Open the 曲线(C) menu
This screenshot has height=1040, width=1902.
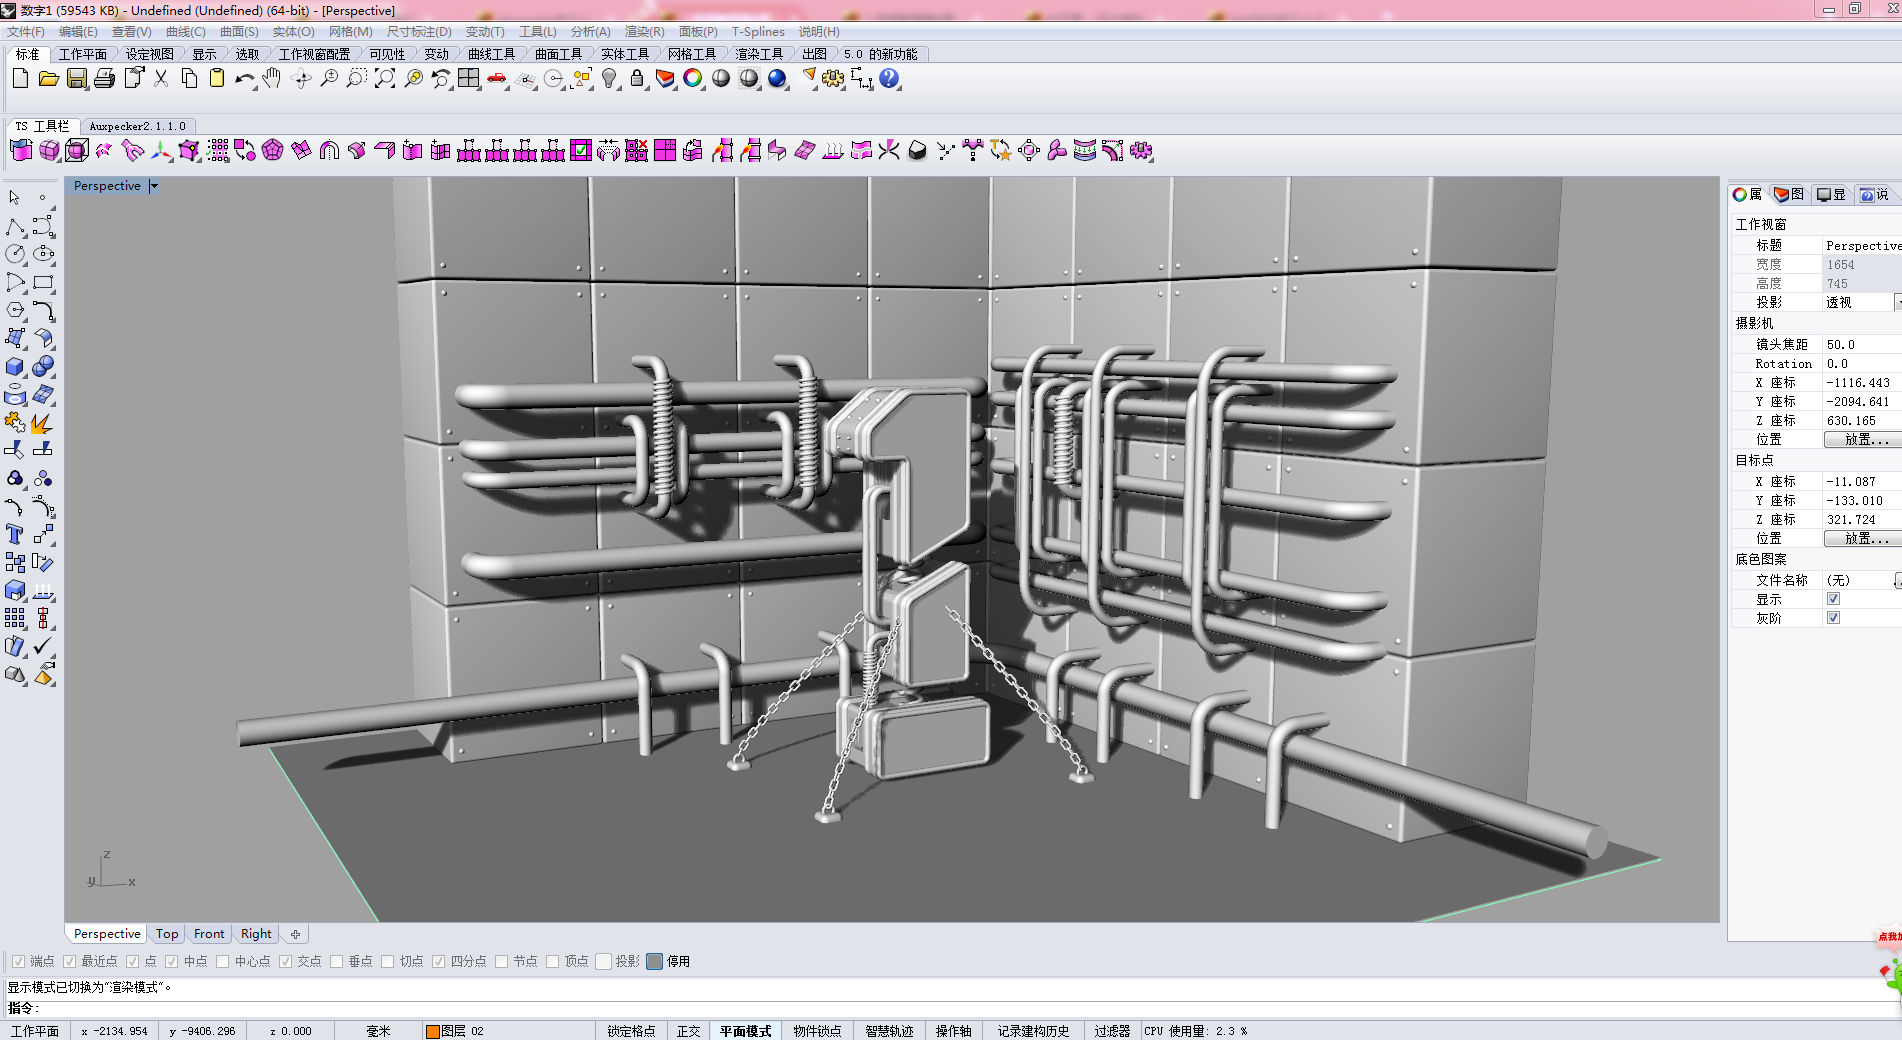pos(186,32)
